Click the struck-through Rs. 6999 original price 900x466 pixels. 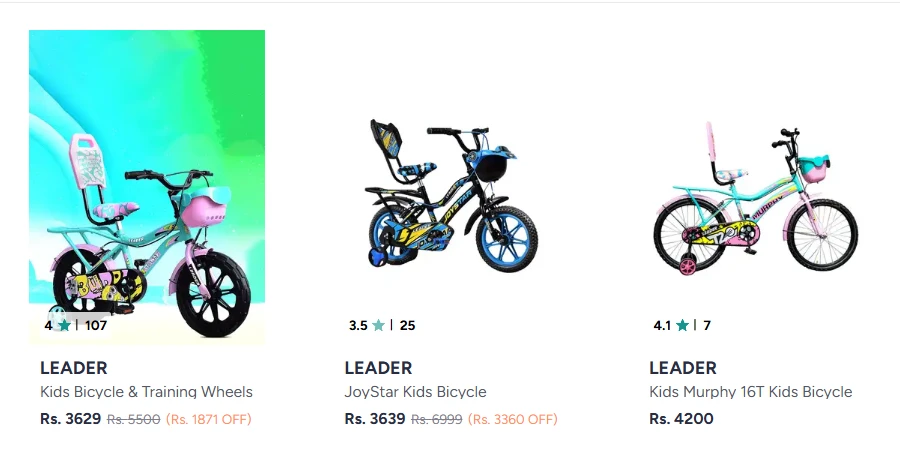click(x=437, y=420)
